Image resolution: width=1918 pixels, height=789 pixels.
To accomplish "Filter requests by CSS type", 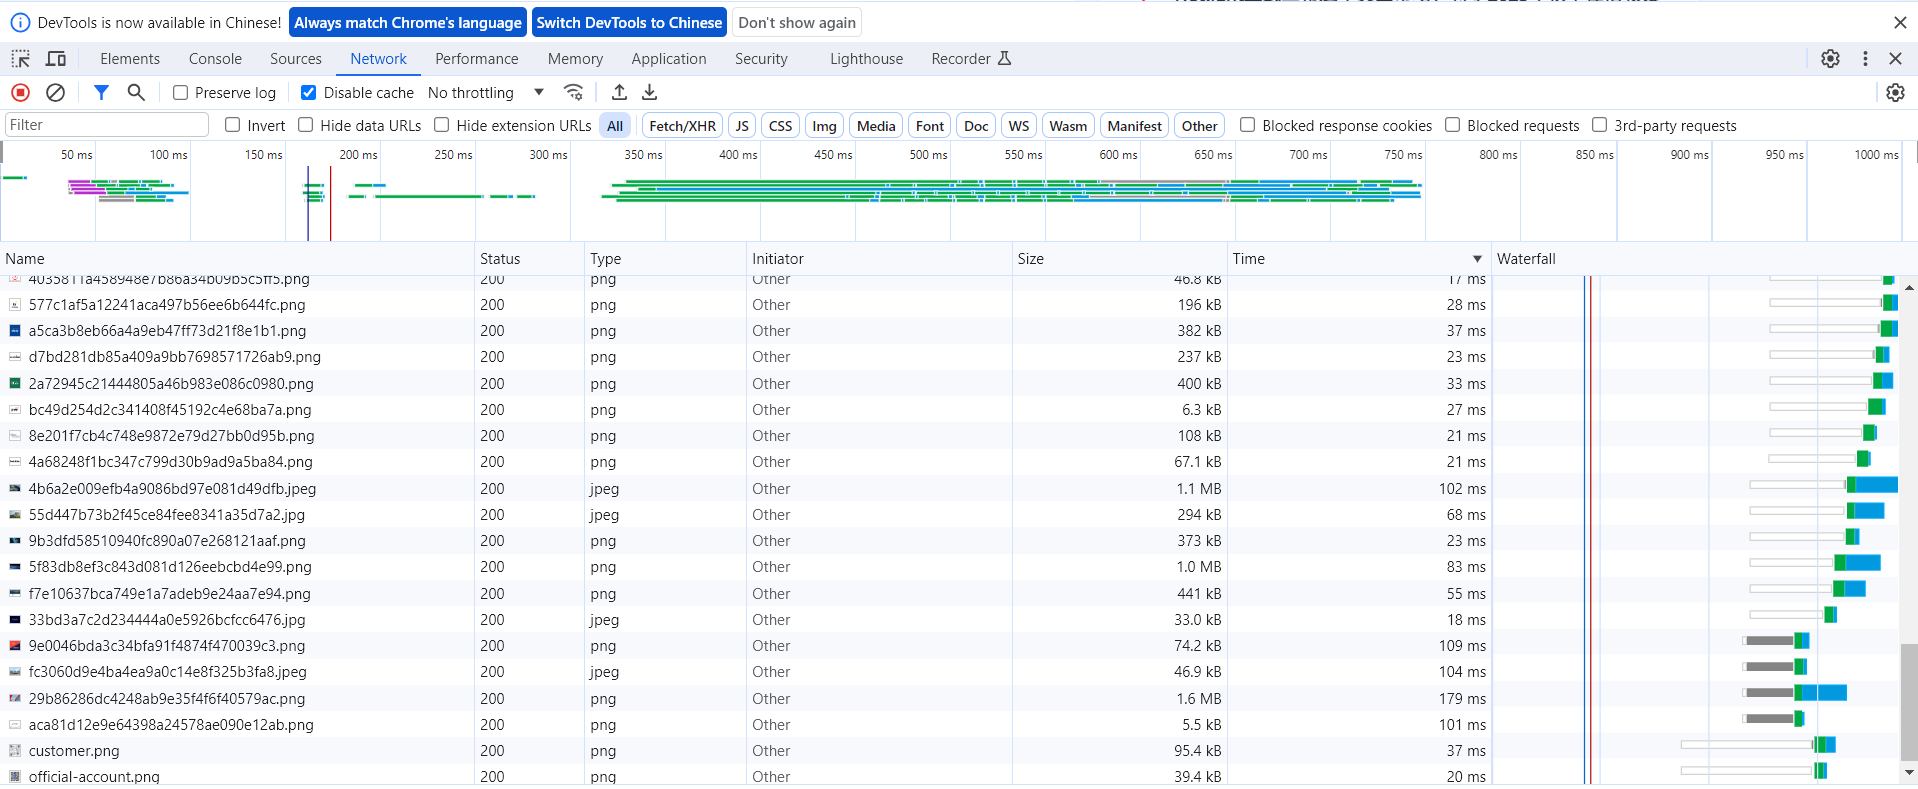I will pyautogui.click(x=780, y=125).
